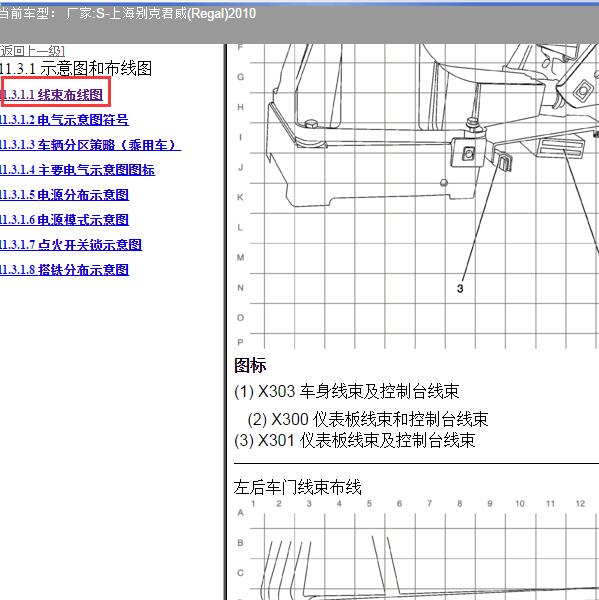Go back via 返回上一级 link
The image size is (599, 600).
click(32, 51)
